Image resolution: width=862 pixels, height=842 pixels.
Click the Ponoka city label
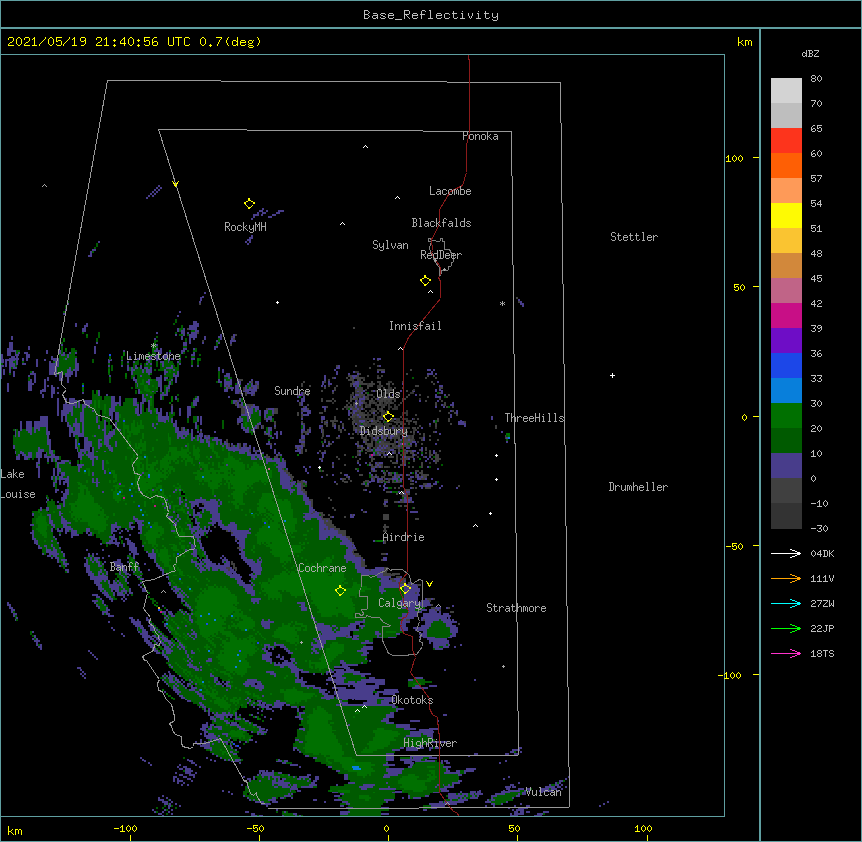(480, 136)
